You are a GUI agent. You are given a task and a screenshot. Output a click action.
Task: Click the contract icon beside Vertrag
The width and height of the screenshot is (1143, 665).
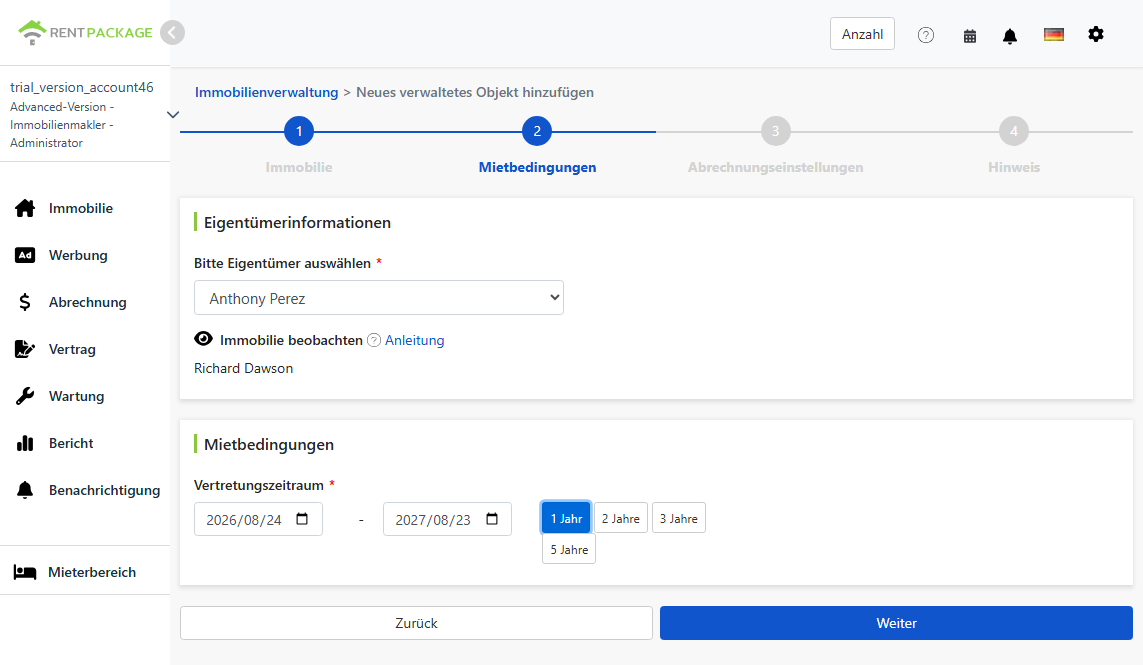point(25,349)
